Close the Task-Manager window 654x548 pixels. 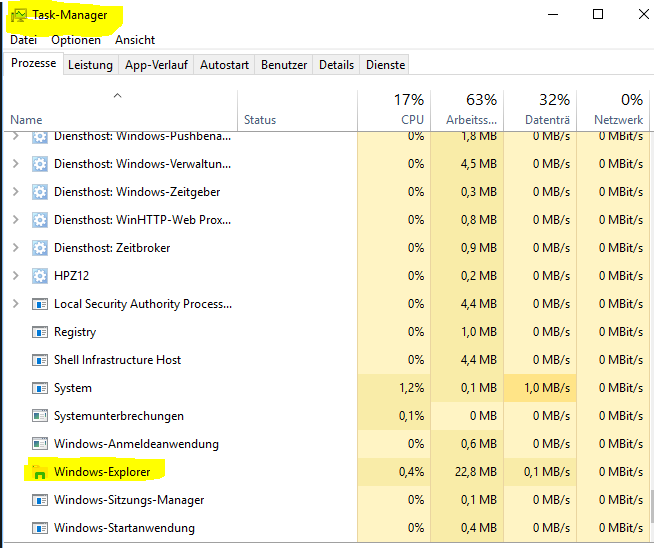pyautogui.click(x=644, y=15)
